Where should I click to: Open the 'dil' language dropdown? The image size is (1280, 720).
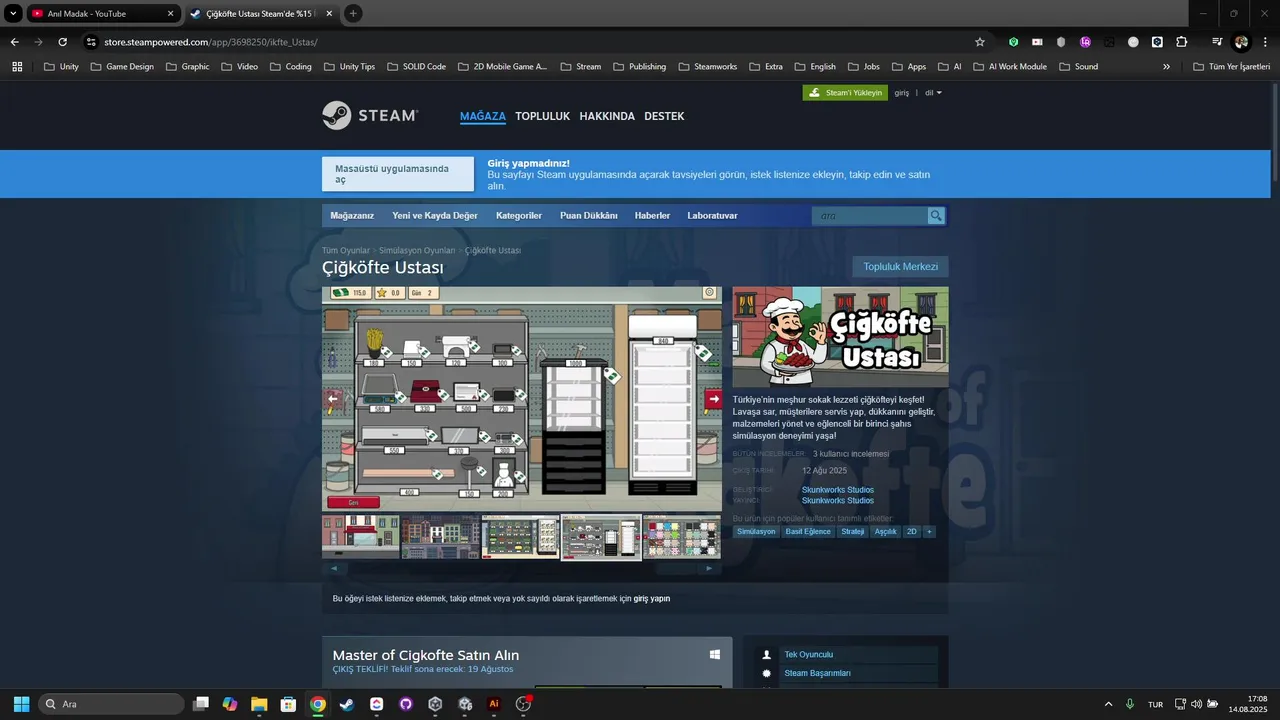point(933,93)
